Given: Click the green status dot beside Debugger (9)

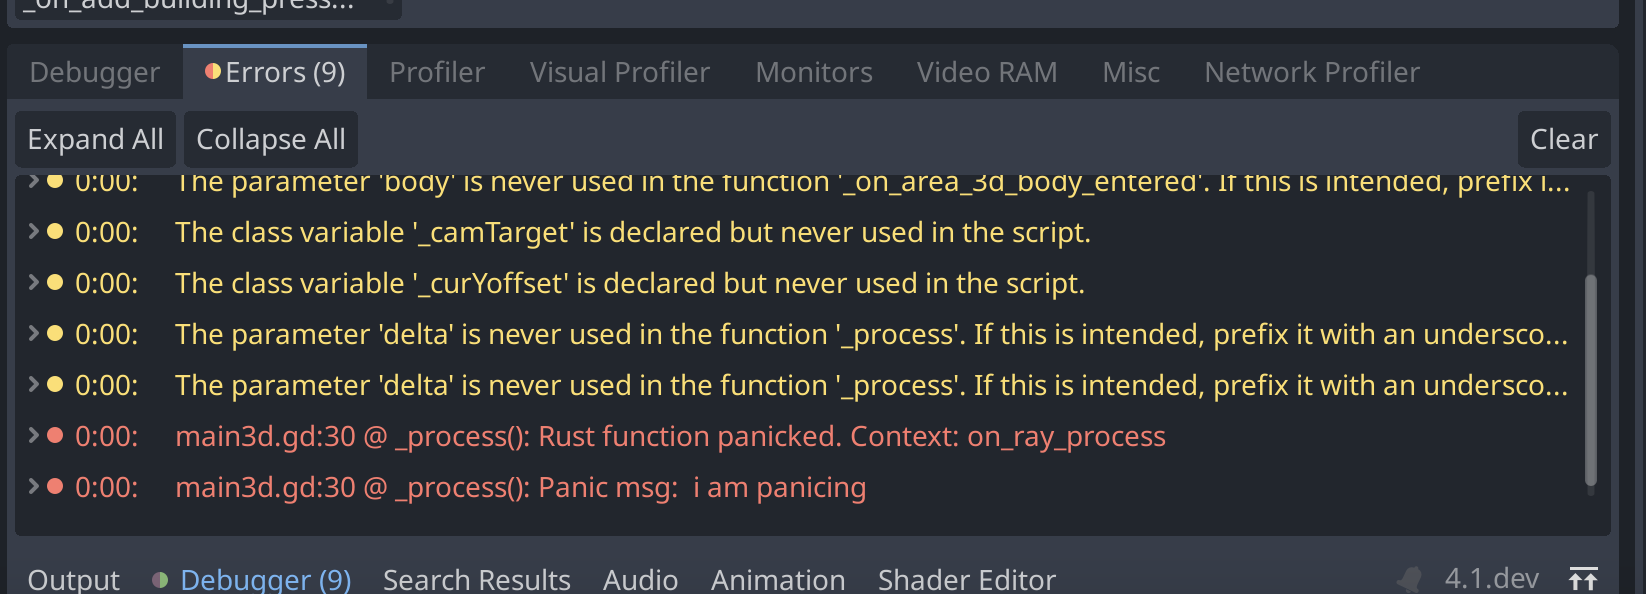Looking at the screenshot, I should coord(163,579).
